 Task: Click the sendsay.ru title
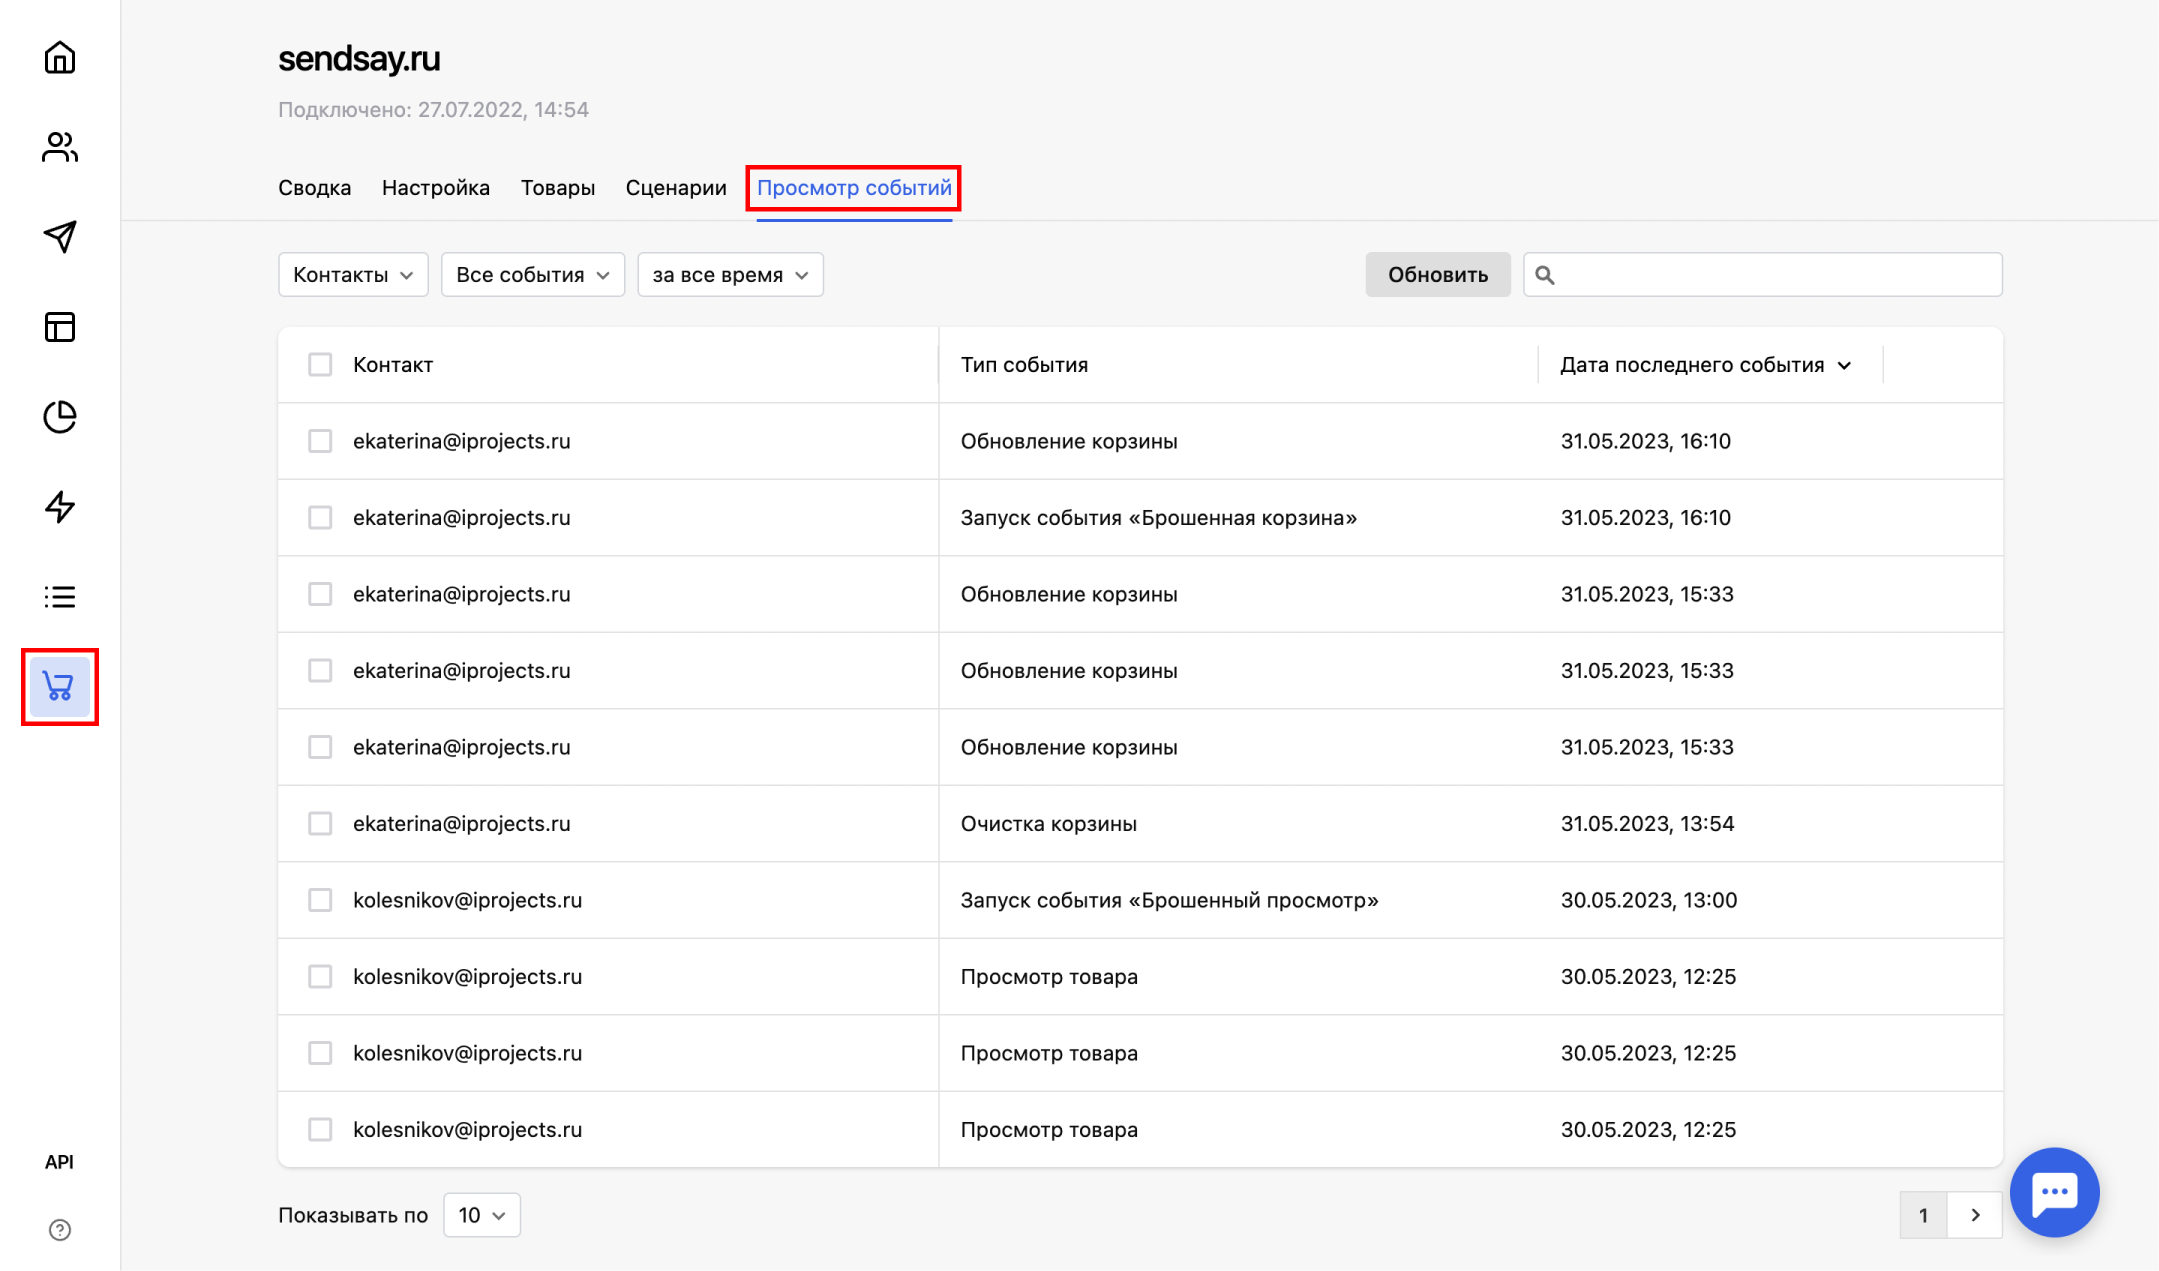tap(359, 59)
